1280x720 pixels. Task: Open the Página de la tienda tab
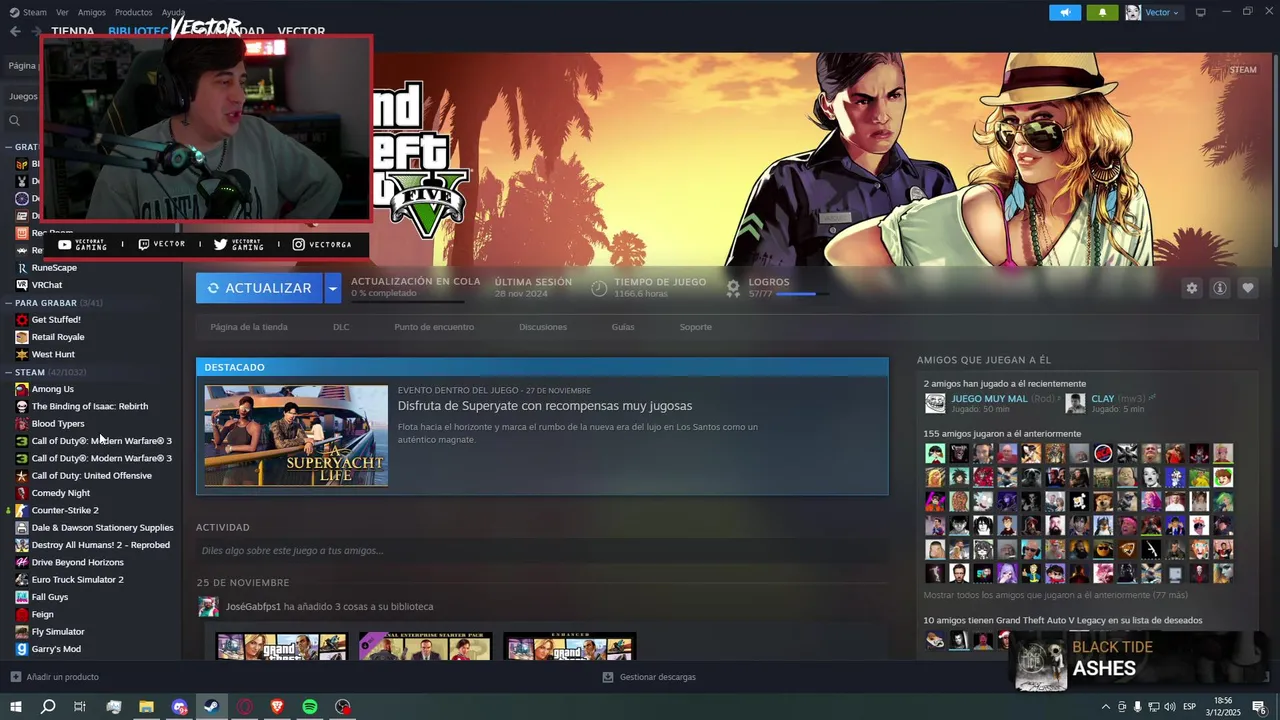click(x=249, y=327)
